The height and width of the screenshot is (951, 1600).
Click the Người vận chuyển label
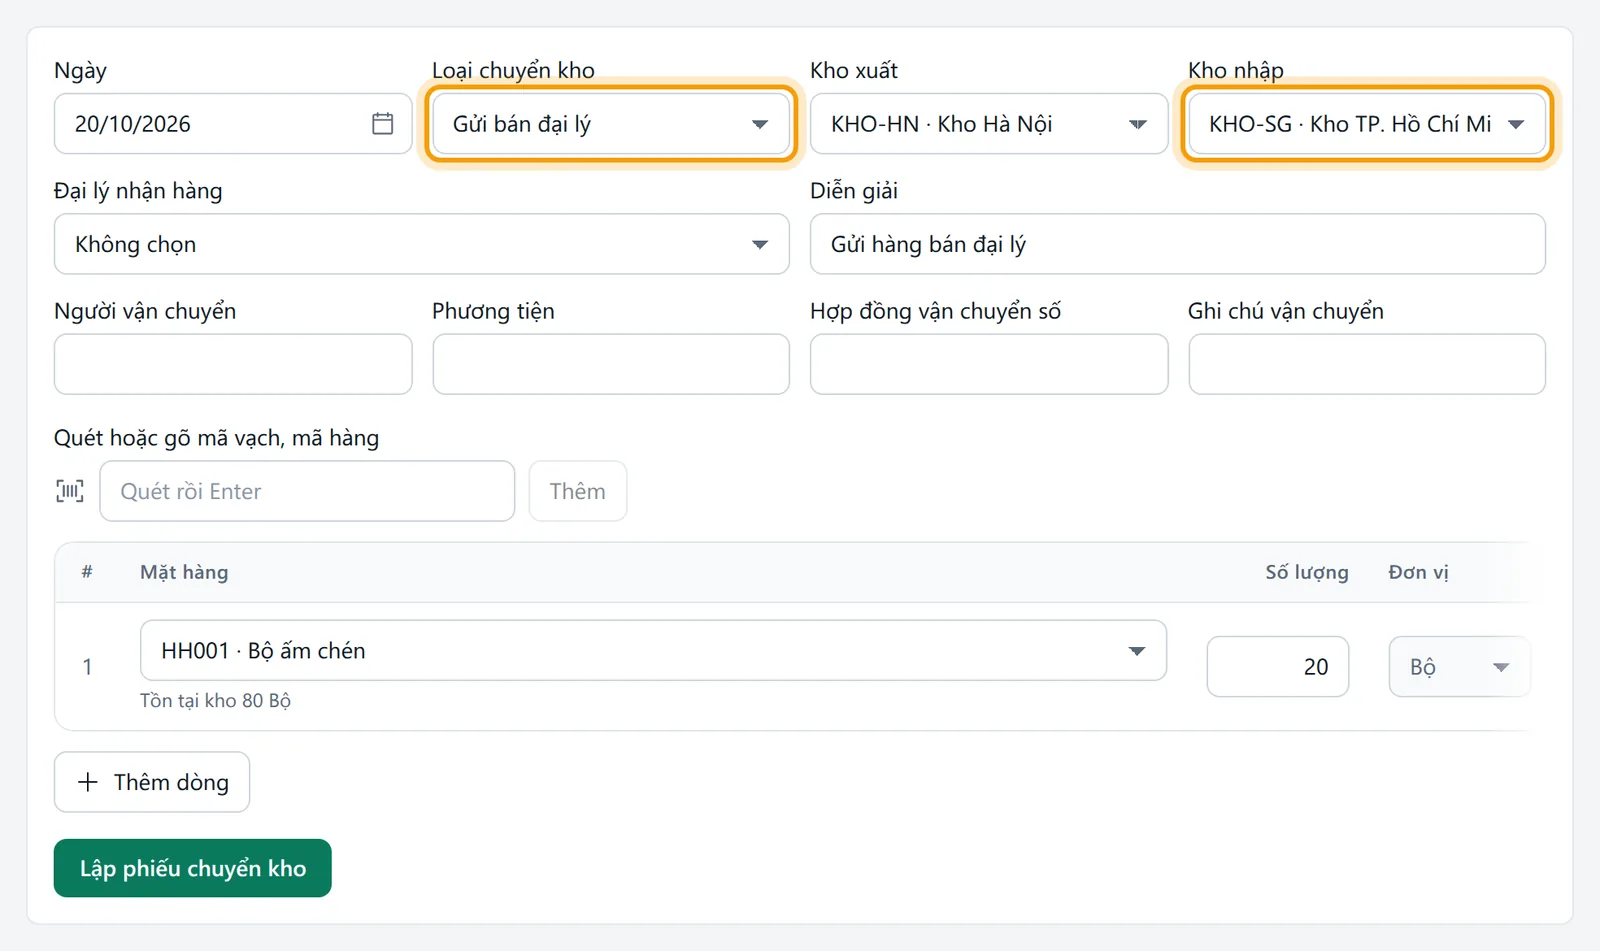145,311
